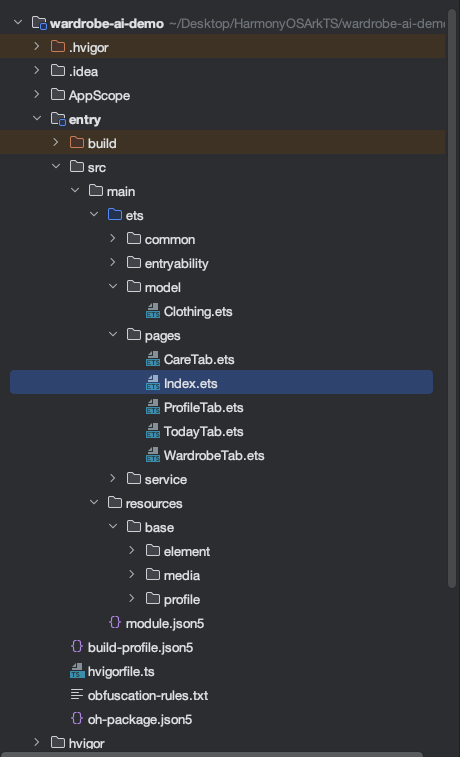
Task: Click the CareTab.ets ETS file icon
Action: [x=153, y=359]
